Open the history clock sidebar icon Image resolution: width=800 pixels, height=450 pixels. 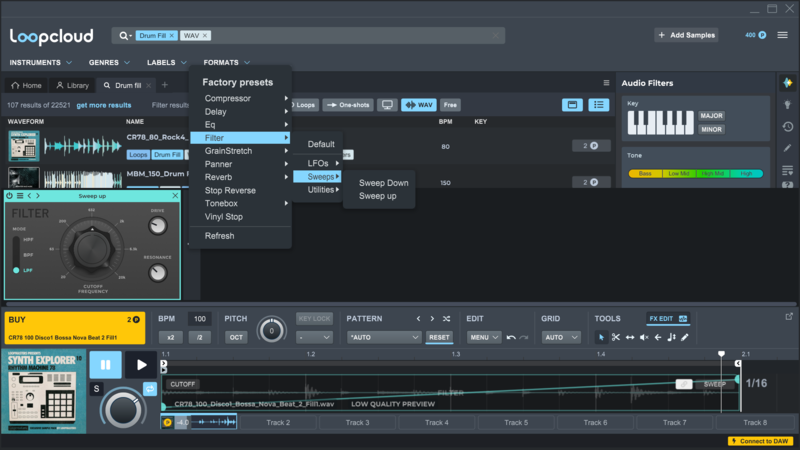point(788,127)
